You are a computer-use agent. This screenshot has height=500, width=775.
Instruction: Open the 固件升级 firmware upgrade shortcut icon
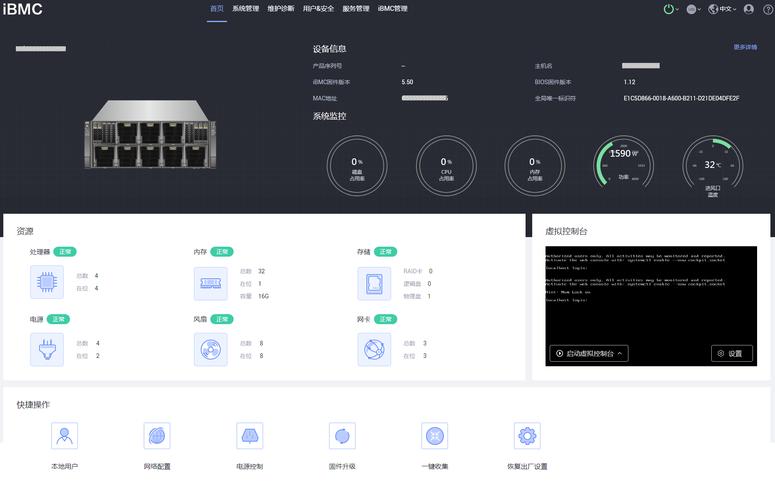[x=342, y=436]
